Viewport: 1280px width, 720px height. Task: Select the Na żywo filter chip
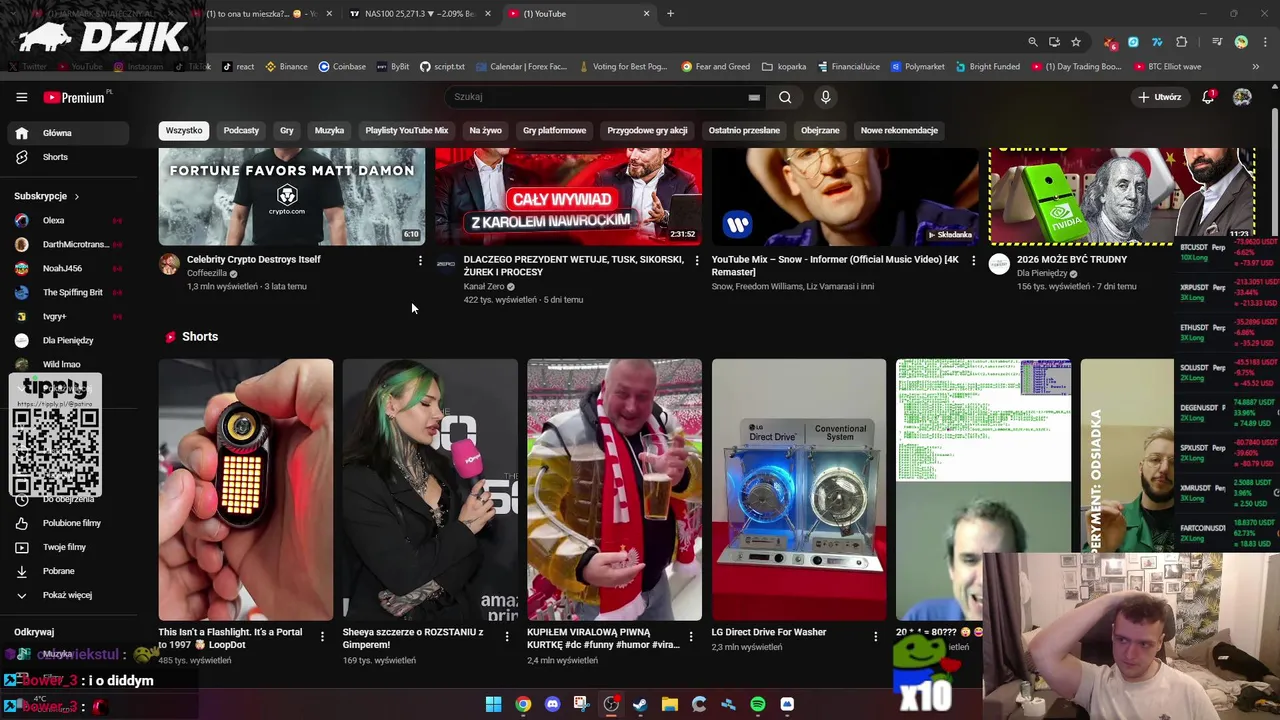pos(485,130)
